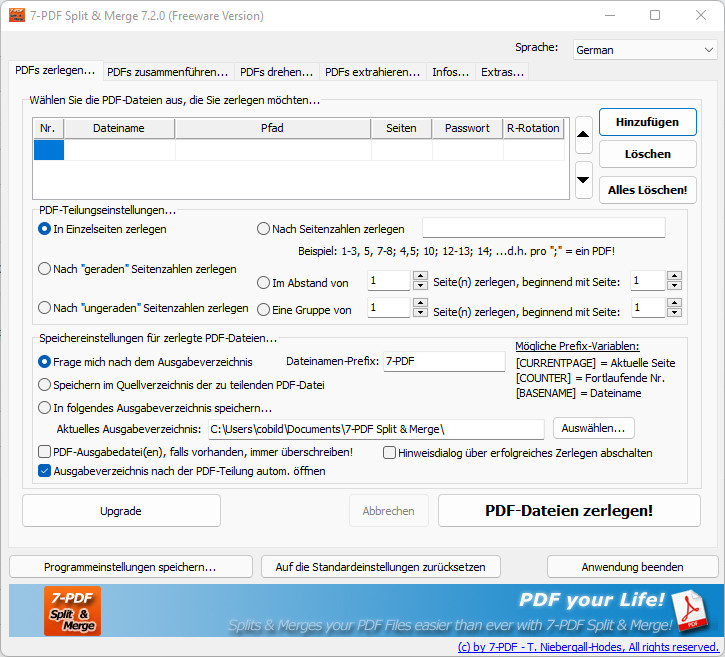Click 'Programmeinstellungen speichern...' button
Image resolution: width=725 pixels, height=657 pixels.
click(x=130, y=567)
